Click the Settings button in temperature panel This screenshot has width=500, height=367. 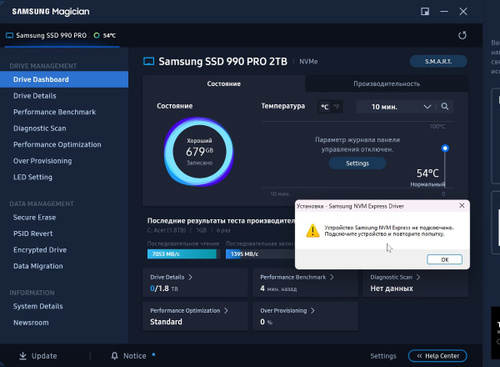coord(357,163)
